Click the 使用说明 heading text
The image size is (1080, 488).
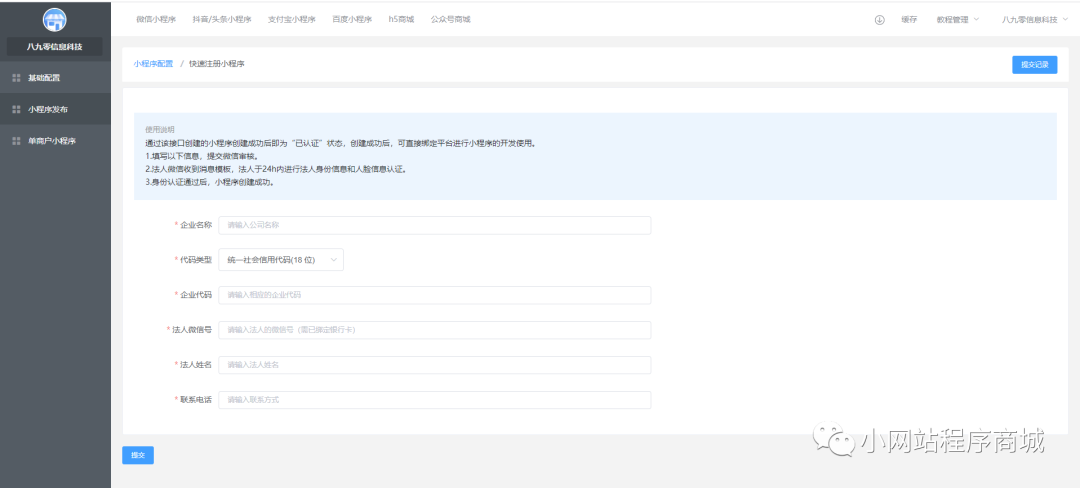pos(160,130)
